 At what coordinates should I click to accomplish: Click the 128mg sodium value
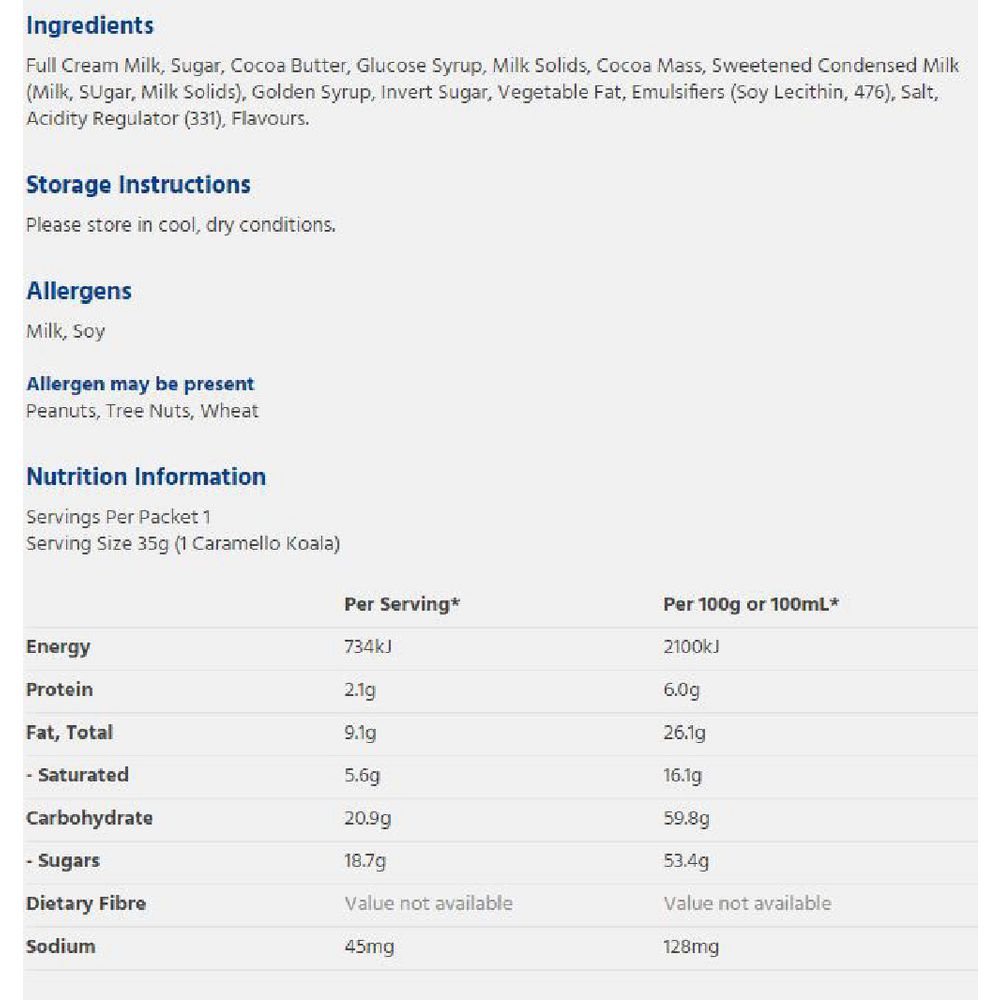tap(691, 947)
